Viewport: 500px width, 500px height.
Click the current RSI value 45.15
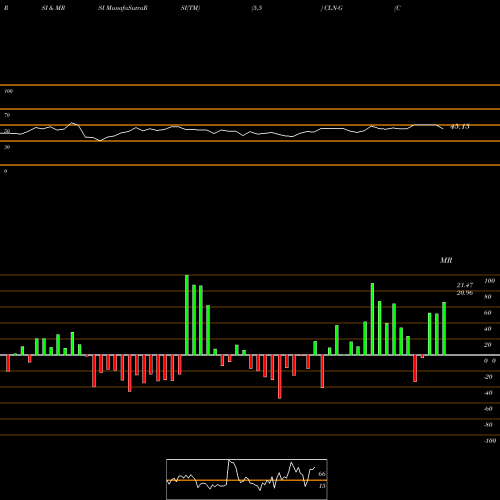pyautogui.click(x=460, y=127)
